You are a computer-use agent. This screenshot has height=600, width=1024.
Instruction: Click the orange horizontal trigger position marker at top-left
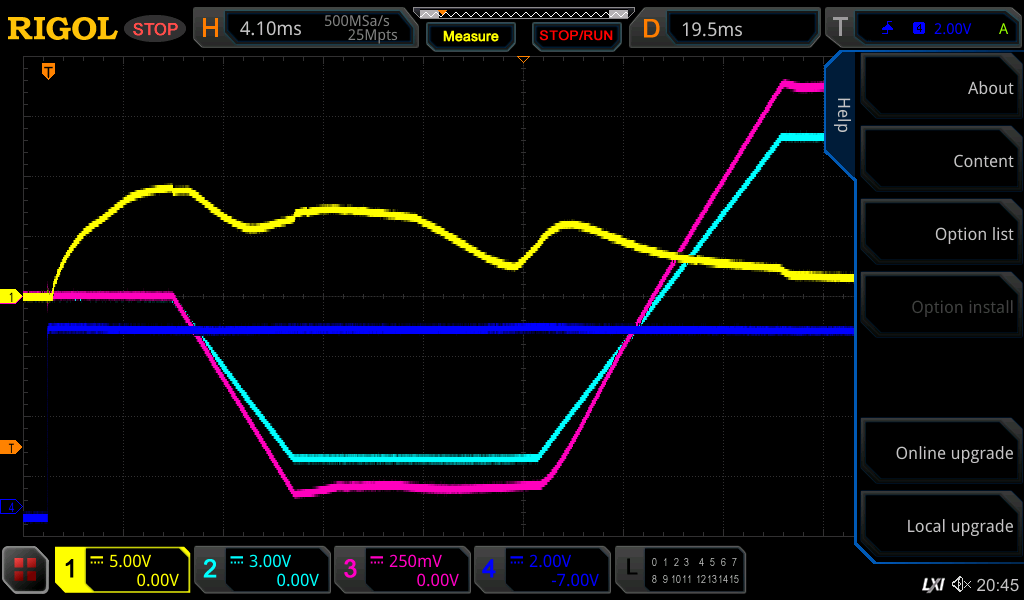pyautogui.click(x=47, y=71)
